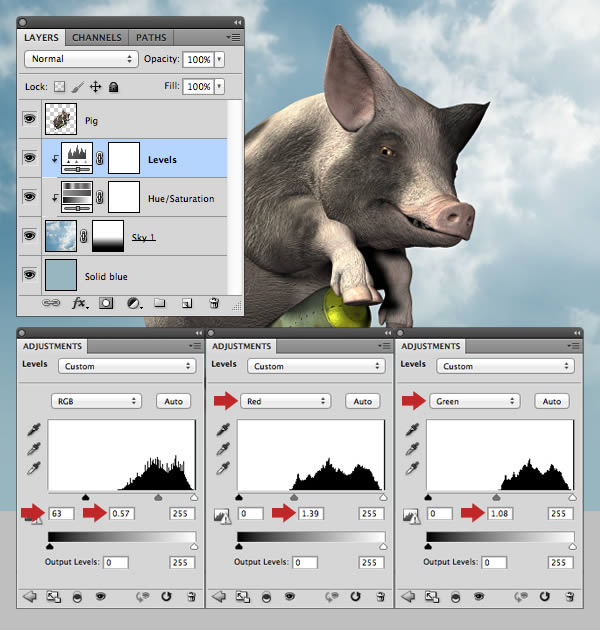This screenshot has width=600, height=630.
Task: Select black point eyedropper in RGB Levels panel
Action: tap(34, 430)
